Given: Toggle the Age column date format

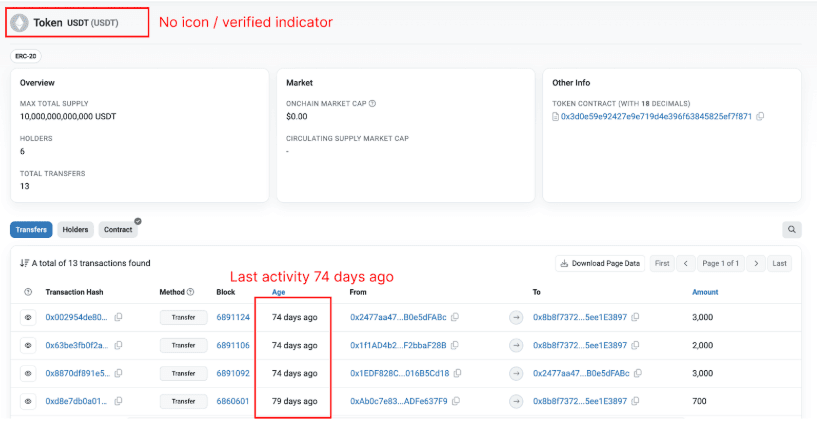Looking at the screenshot, I should coord(279,292).
